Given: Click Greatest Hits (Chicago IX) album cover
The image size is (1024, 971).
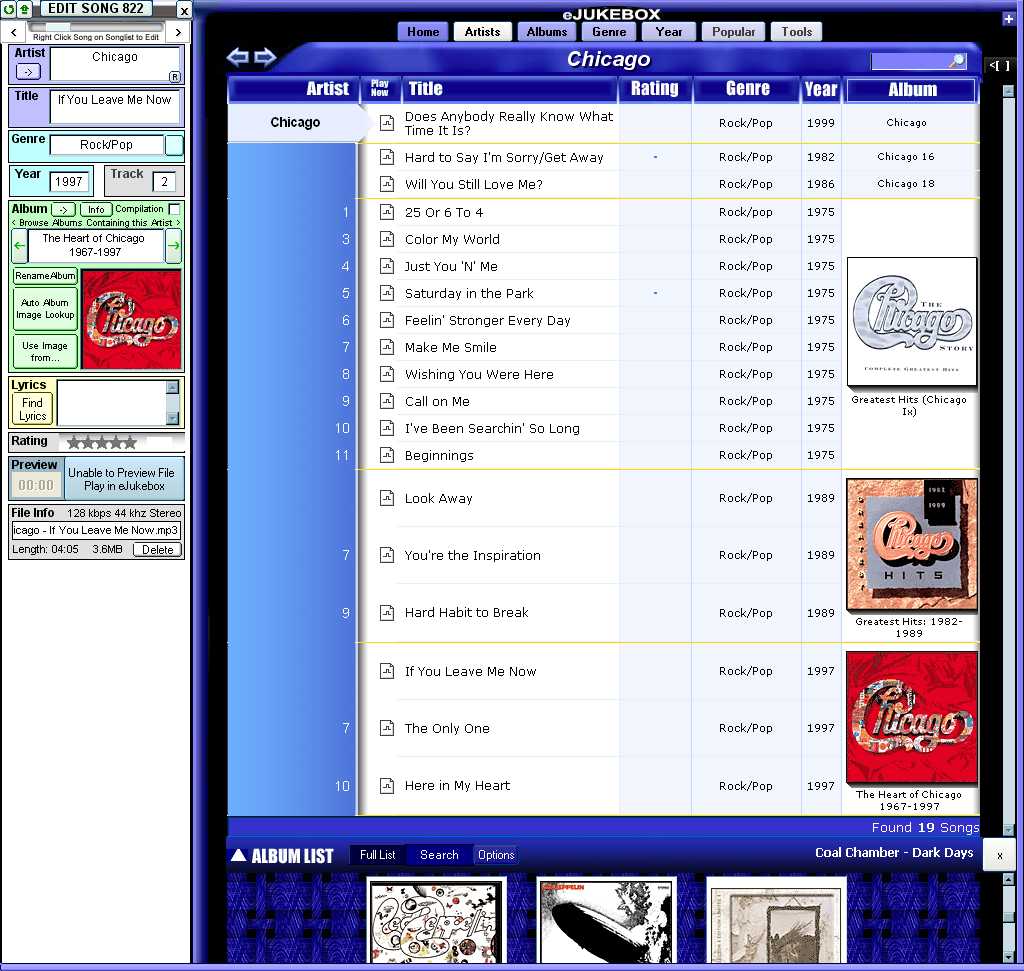Looking at the screenshot, I should coord(912,322).
